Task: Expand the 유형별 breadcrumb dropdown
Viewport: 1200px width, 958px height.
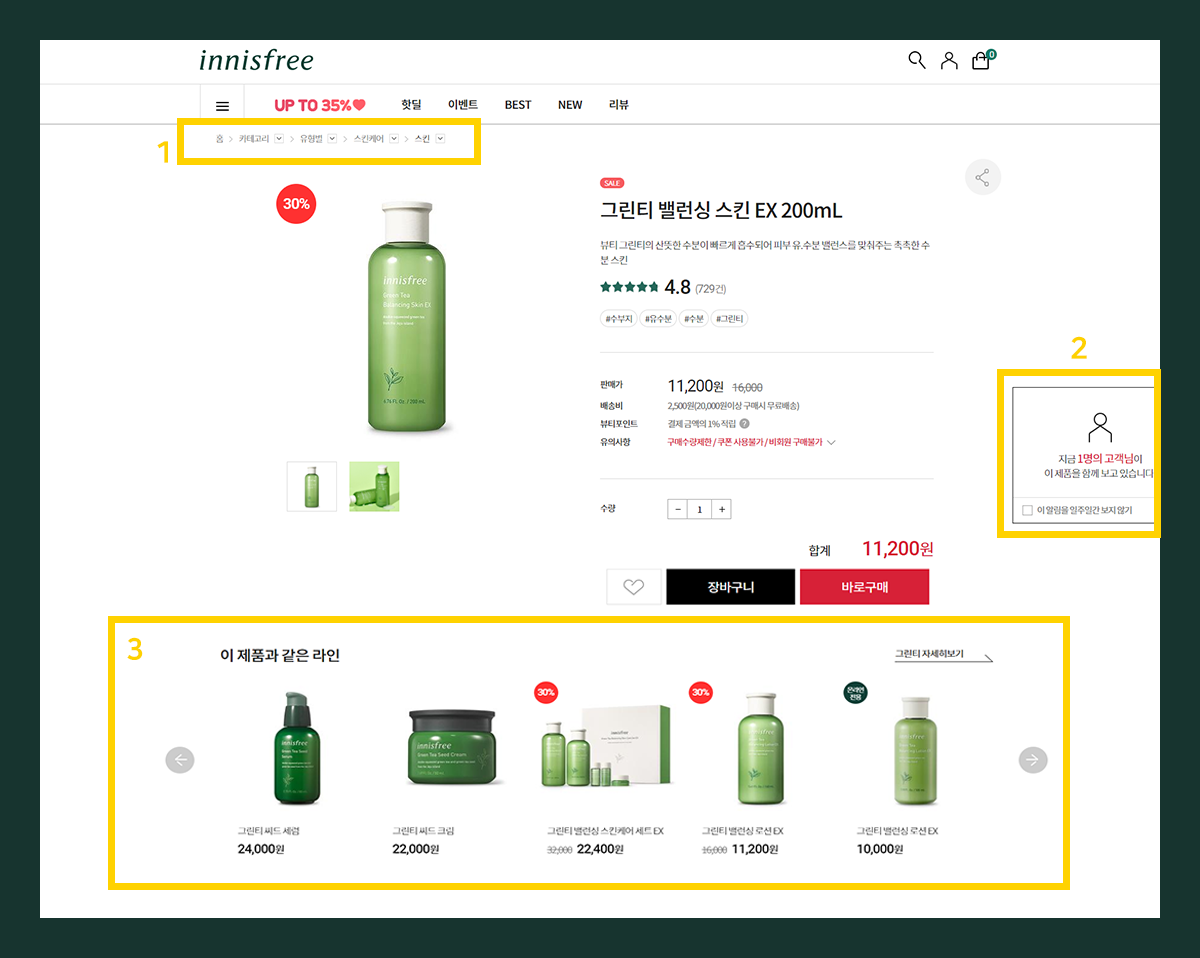Action: (333, 139)
